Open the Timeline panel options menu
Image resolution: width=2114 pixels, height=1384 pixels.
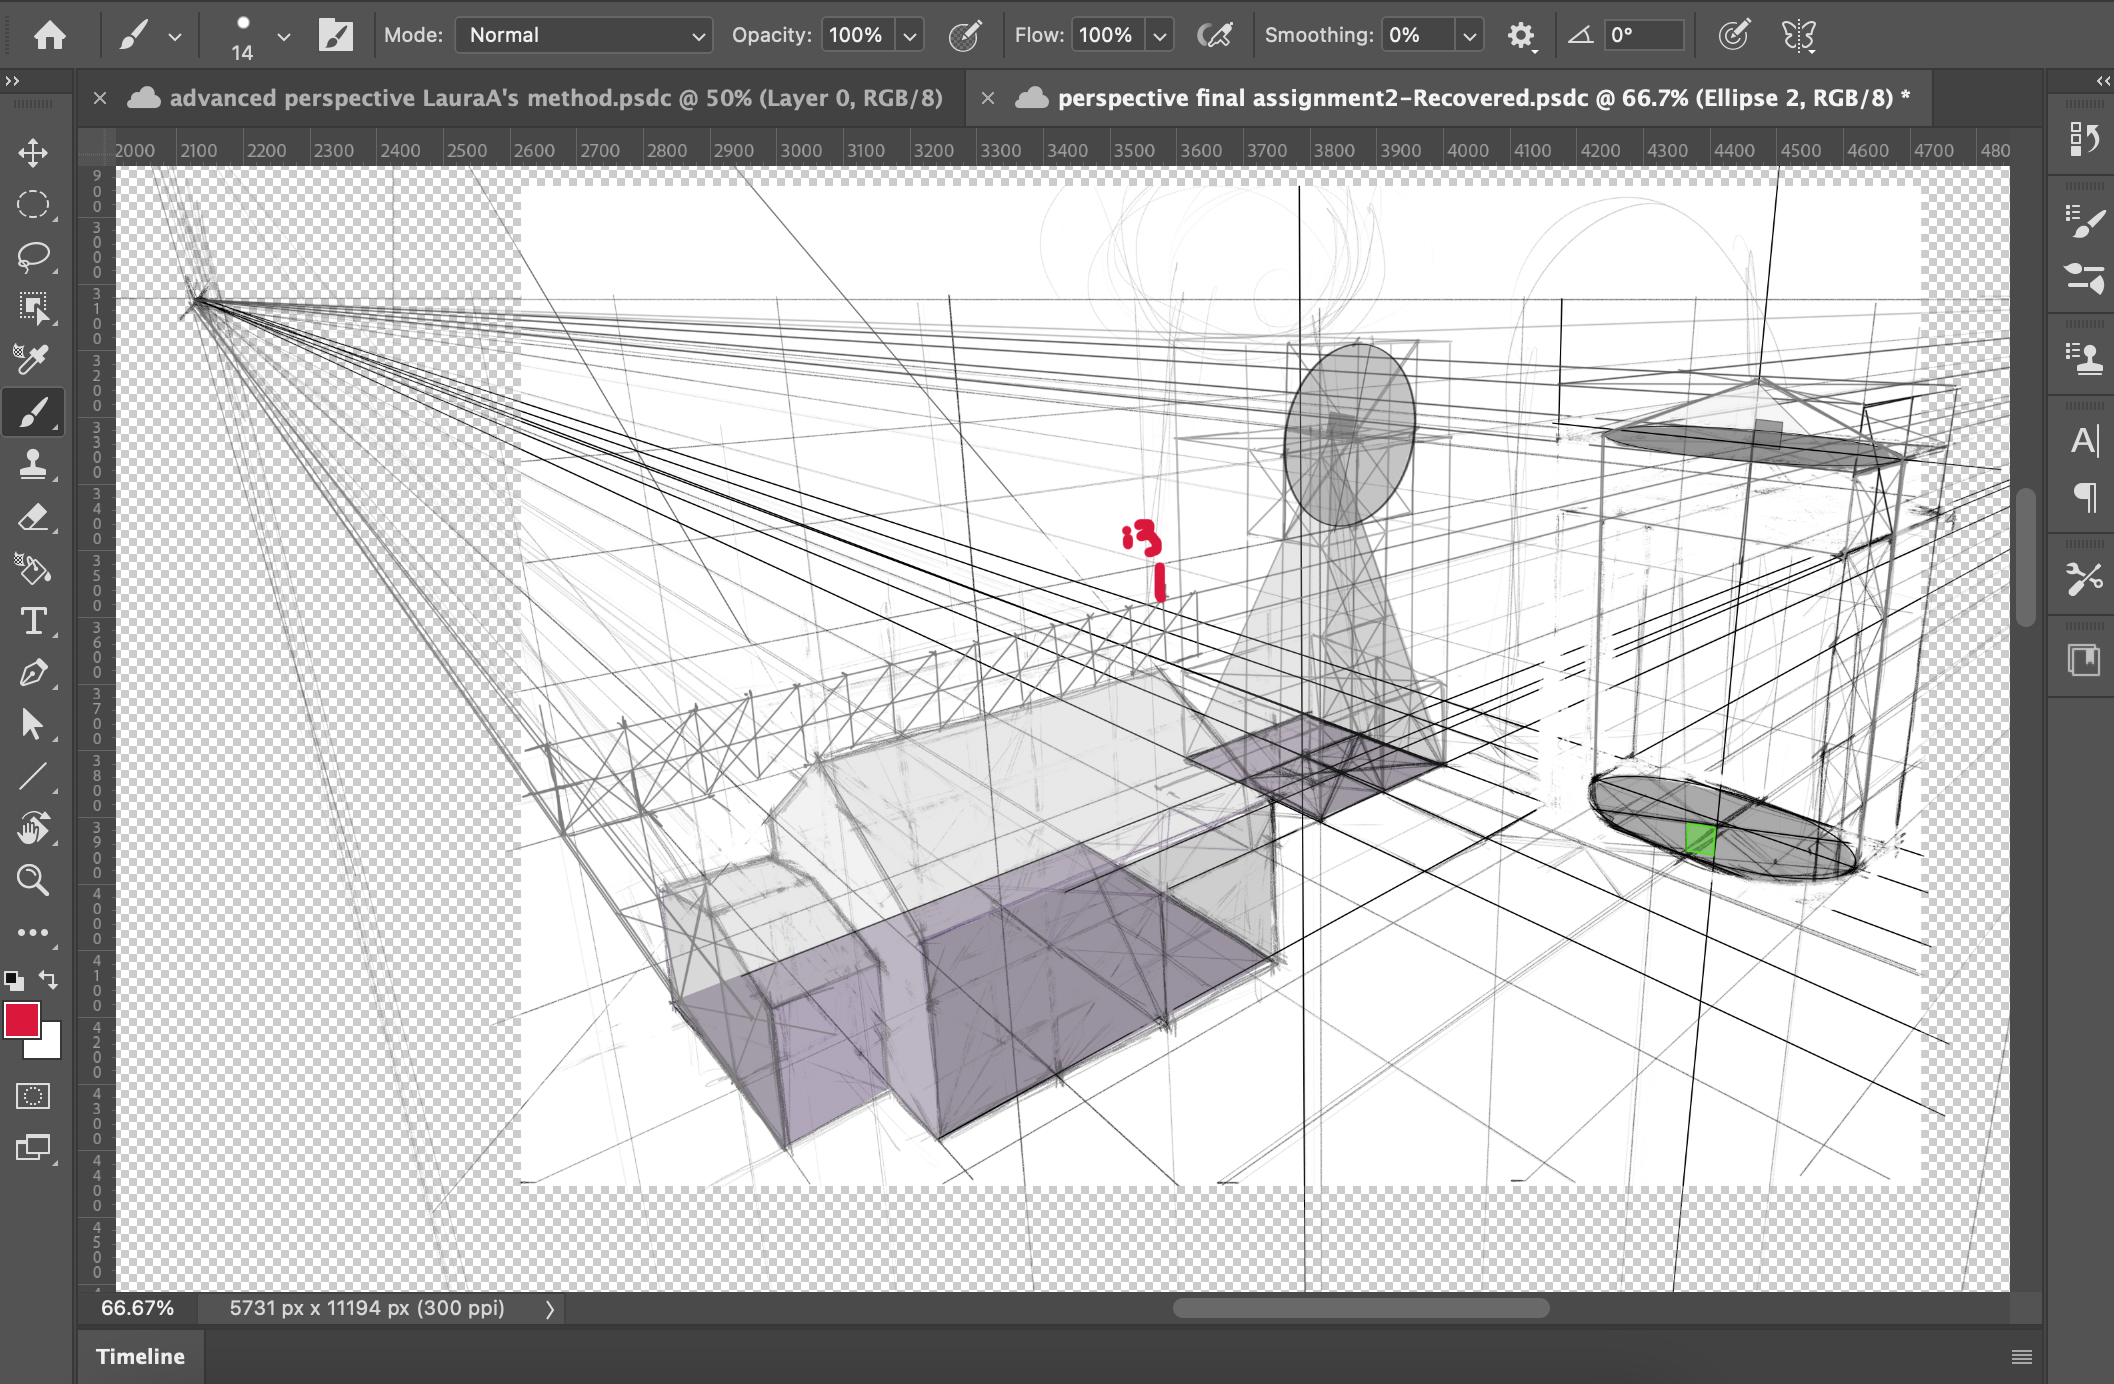click(2021, 1357)
